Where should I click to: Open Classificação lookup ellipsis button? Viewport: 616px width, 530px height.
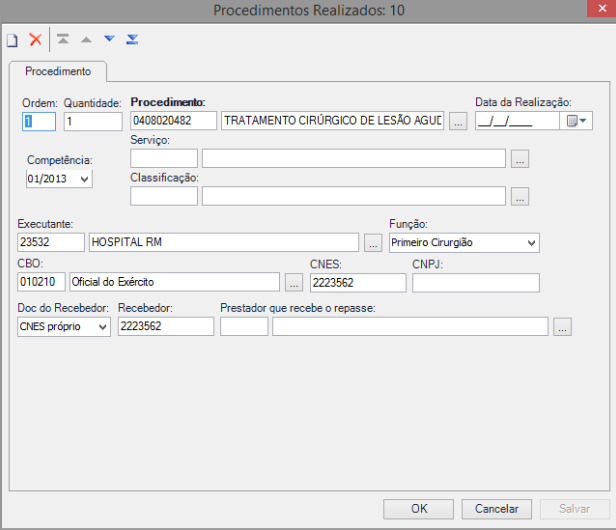(x=520, y=196)
